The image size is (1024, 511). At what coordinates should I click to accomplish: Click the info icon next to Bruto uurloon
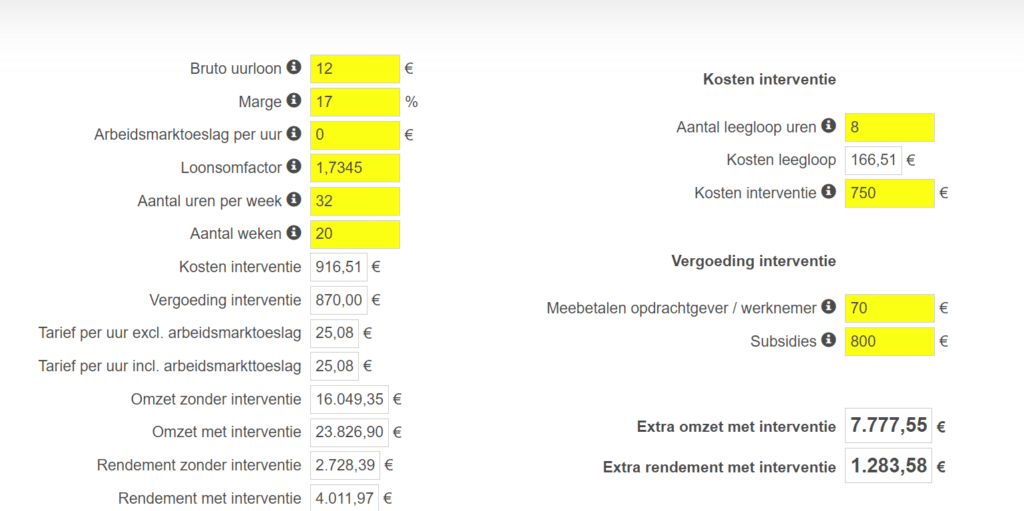point(294,67)
